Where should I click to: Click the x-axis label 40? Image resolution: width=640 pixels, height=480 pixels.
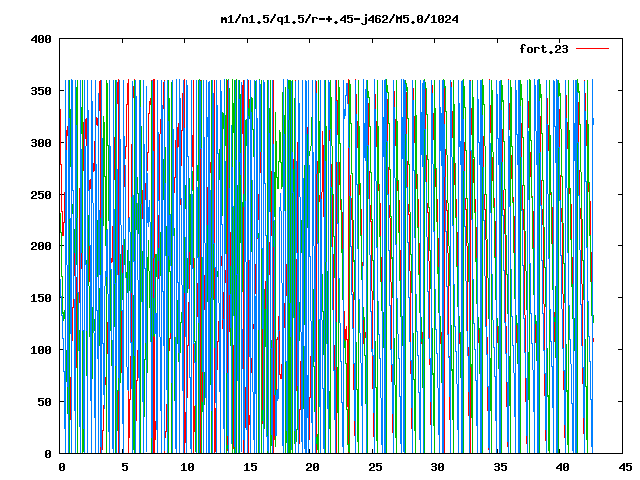pos(562,467)
